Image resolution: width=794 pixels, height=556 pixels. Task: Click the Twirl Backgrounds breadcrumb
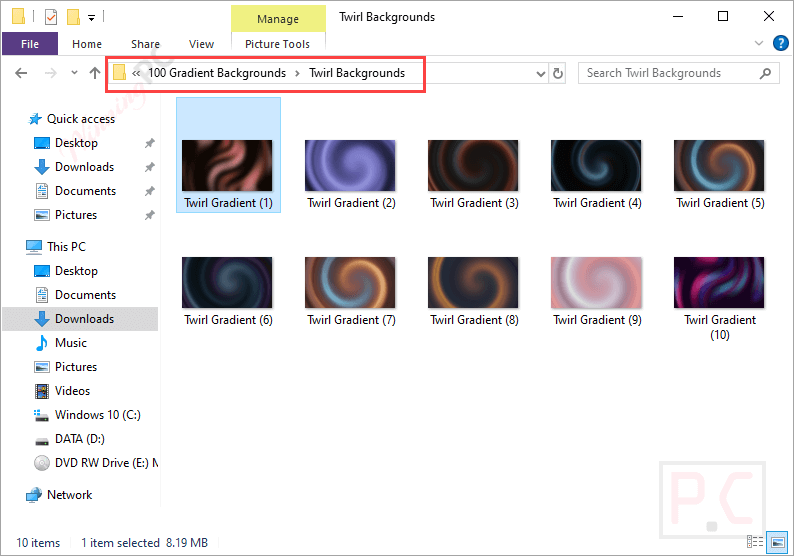click(x=357, y=73)
